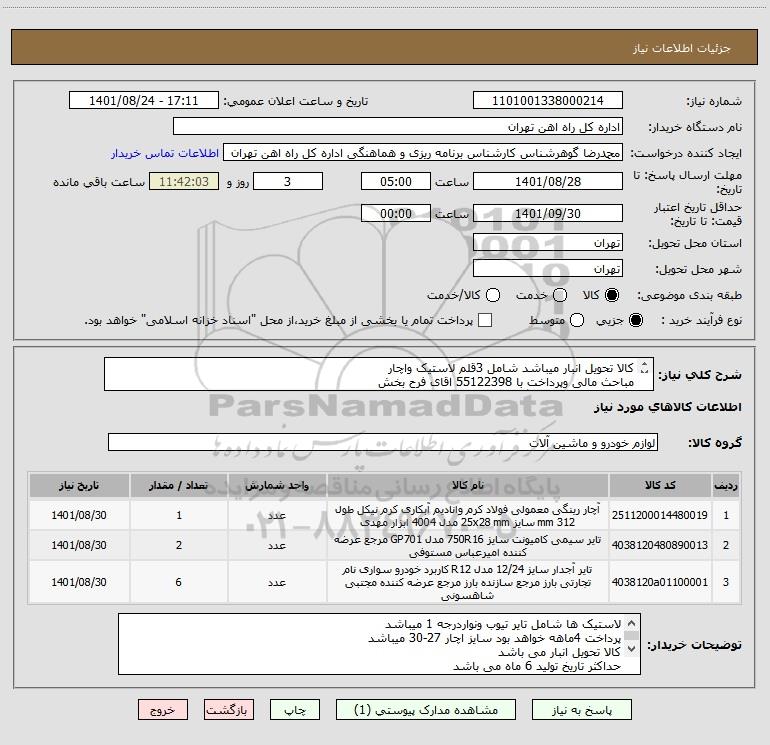Click the announcement date 1401/08/24 field
This screenshot has width=770, height=745.
[143, 100]
